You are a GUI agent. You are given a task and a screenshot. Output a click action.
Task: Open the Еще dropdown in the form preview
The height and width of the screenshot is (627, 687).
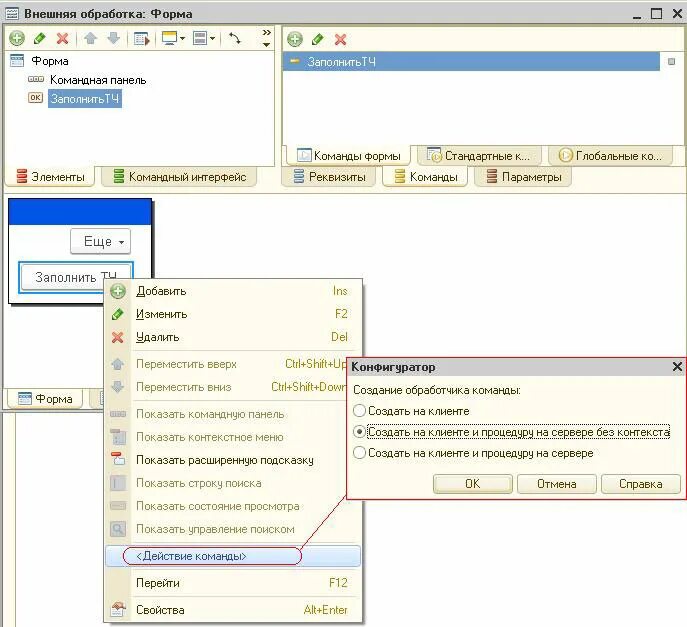click(x=101, y=241)
